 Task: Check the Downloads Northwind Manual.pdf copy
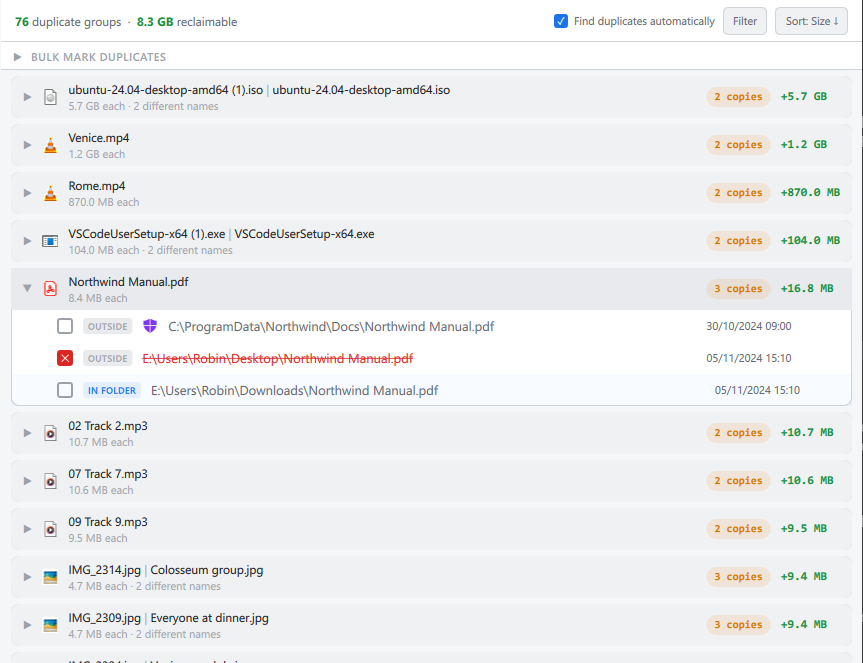[65, 390]
